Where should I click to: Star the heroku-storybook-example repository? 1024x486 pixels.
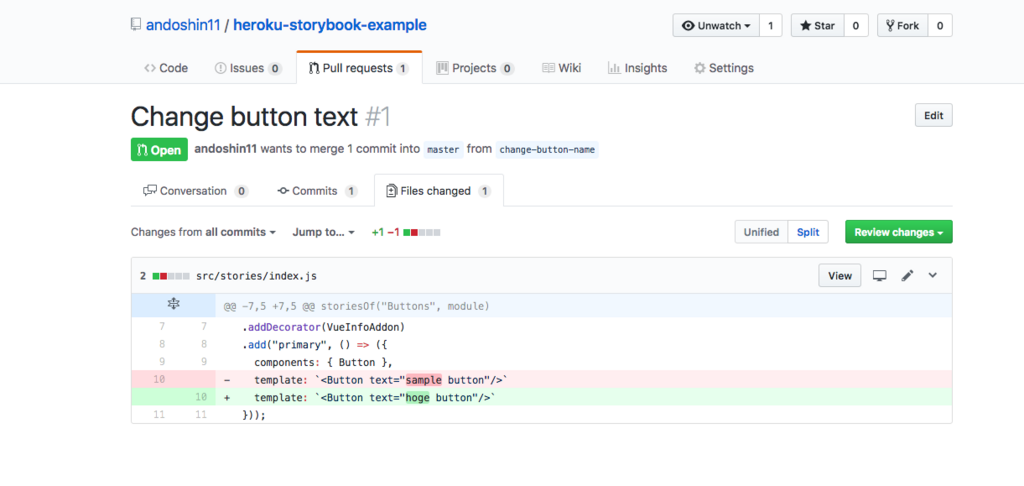[817, 25]
